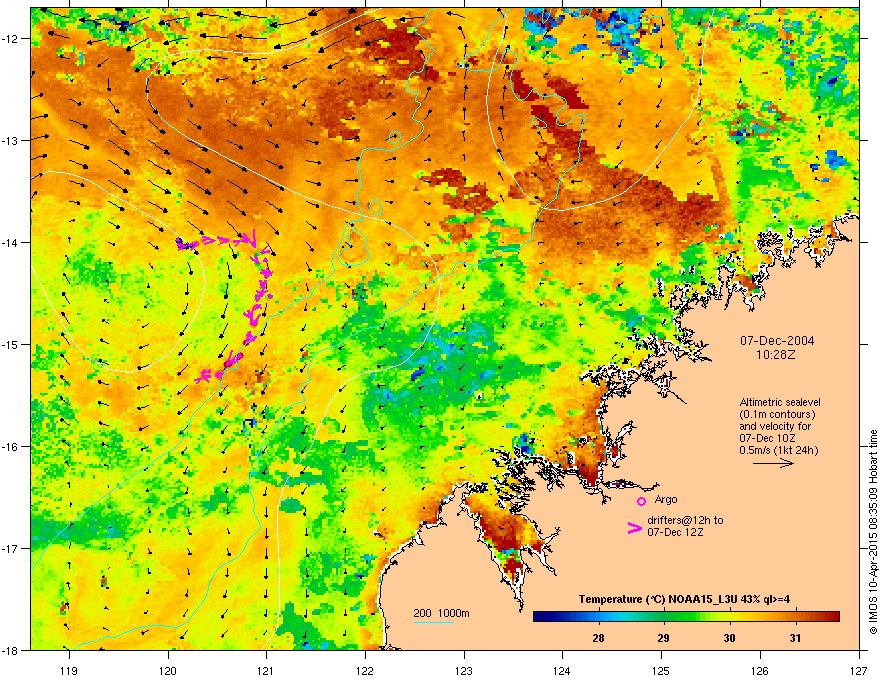Click the "Altimetric sealevel" text

tap(780, 402)
